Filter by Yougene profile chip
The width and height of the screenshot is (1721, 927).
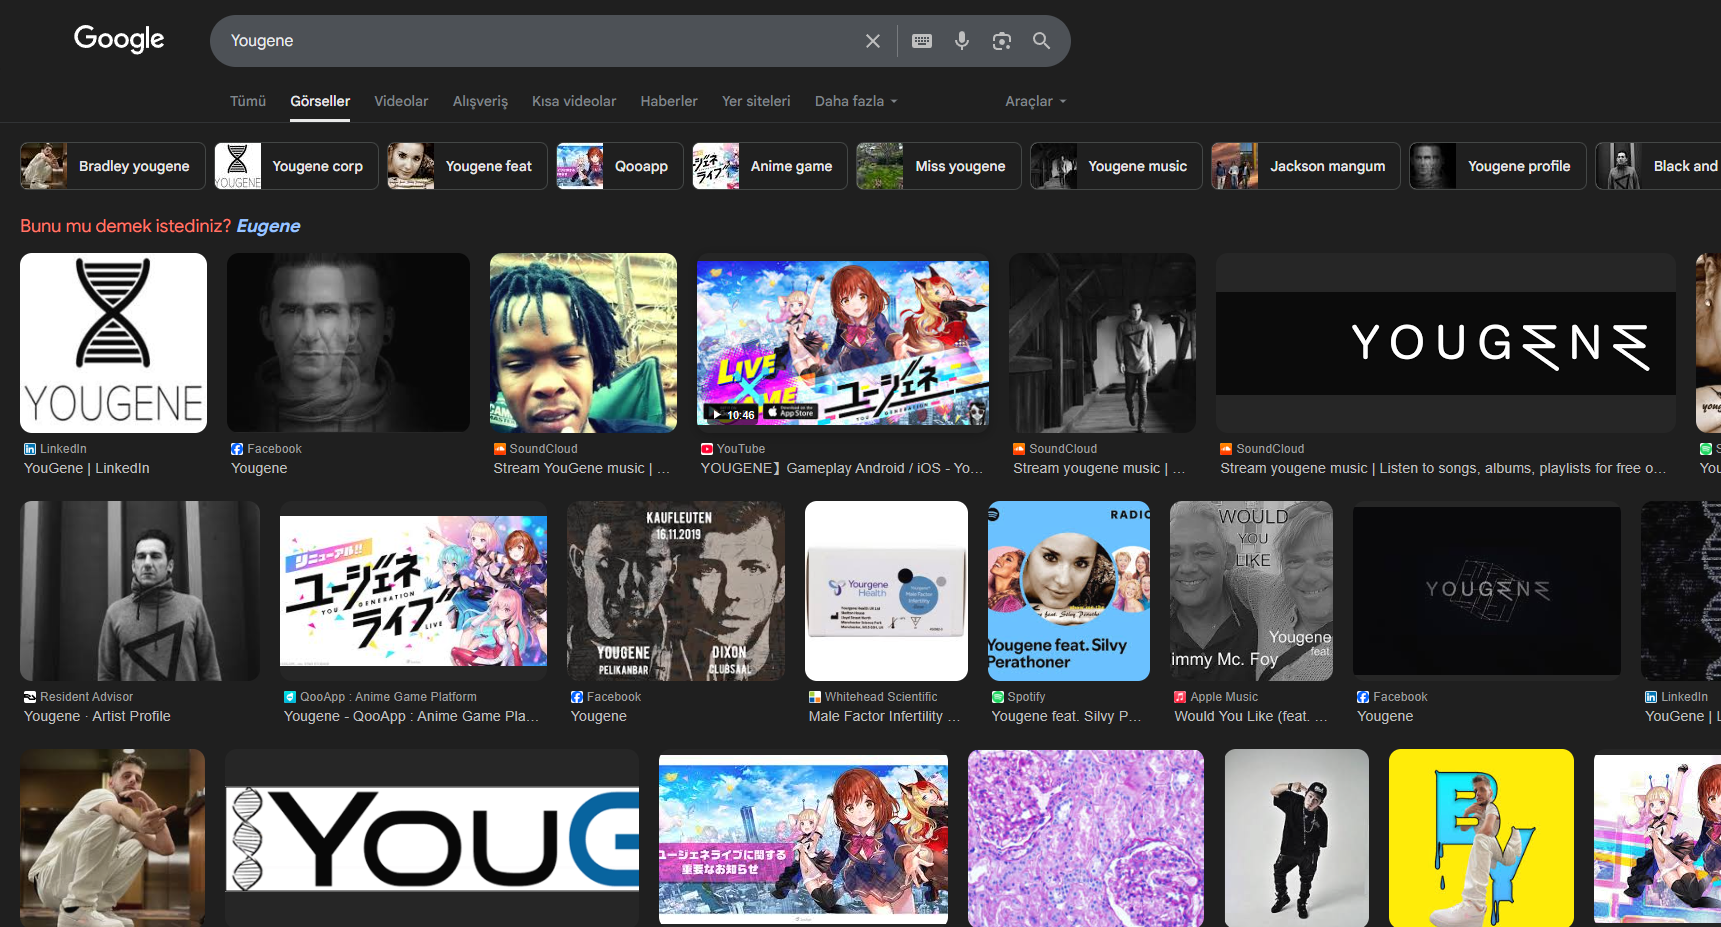[1498, 166]
